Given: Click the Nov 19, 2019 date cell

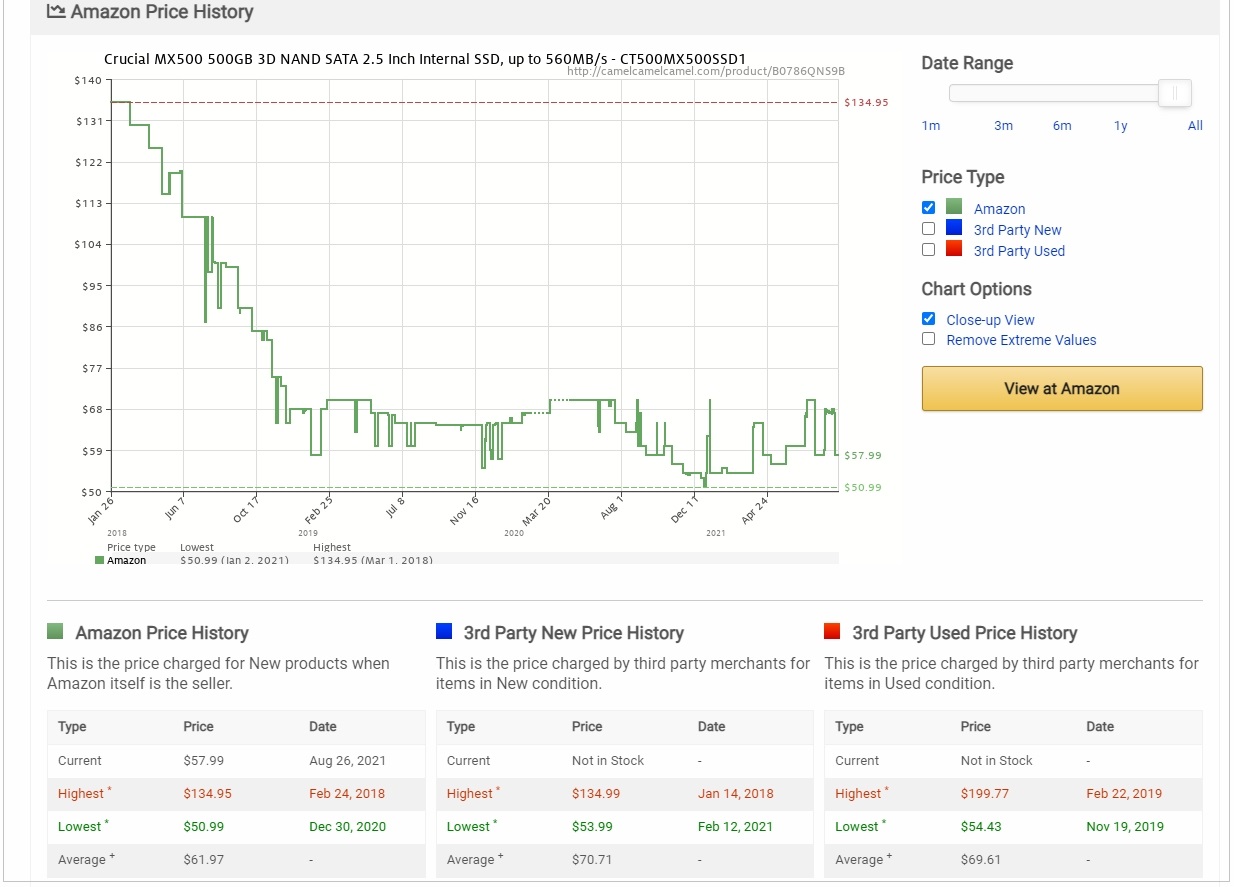Looking at the screenshot, I should coord(1125,826).
